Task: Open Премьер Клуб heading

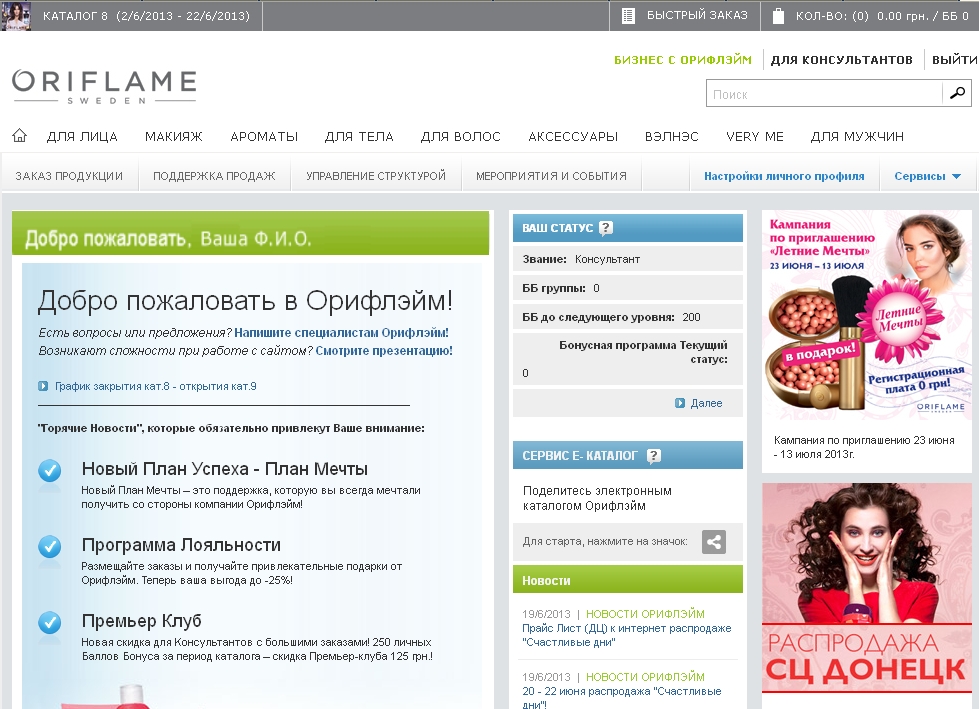Action: point(142,621)
